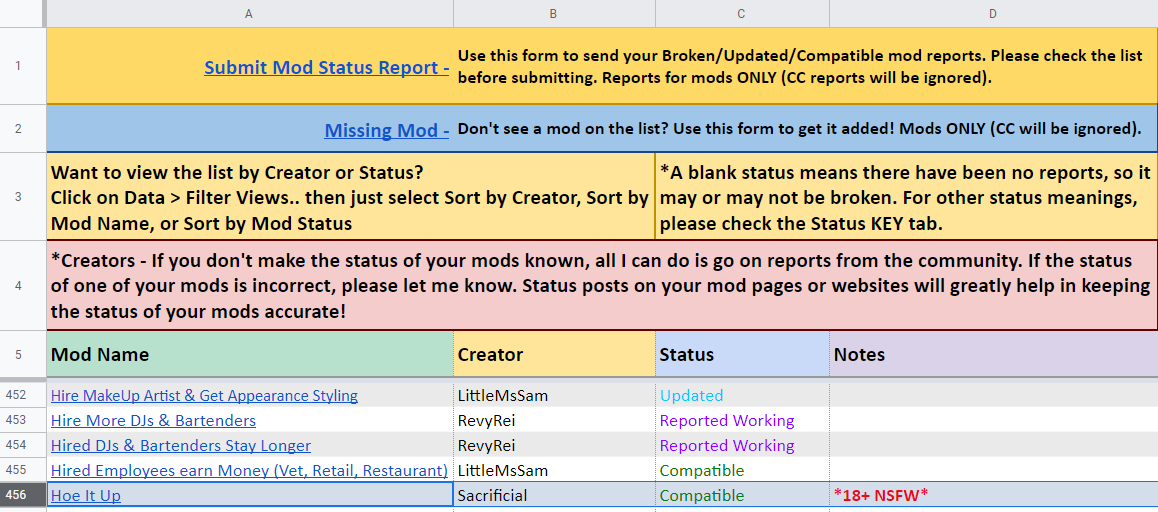The image size is (1158, 512).
Task: Select row 452 header
Action: click(x=22, y=395)
